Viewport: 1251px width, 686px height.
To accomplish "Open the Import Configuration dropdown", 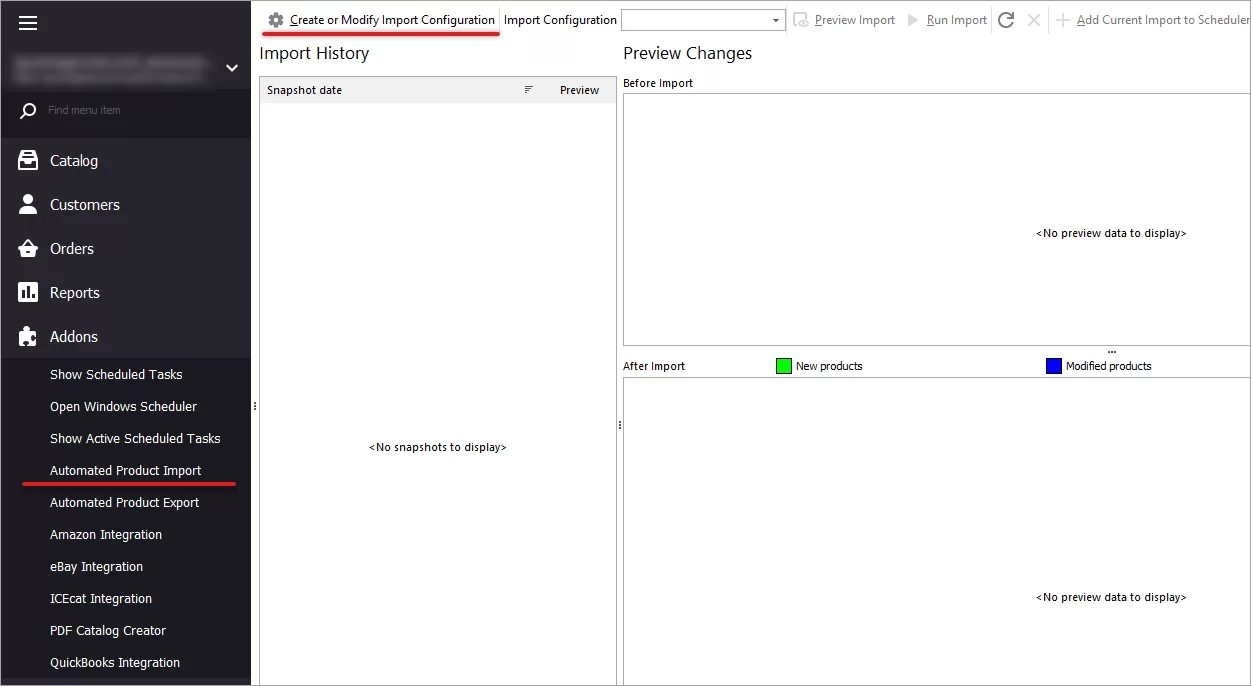I will (774, 19).
